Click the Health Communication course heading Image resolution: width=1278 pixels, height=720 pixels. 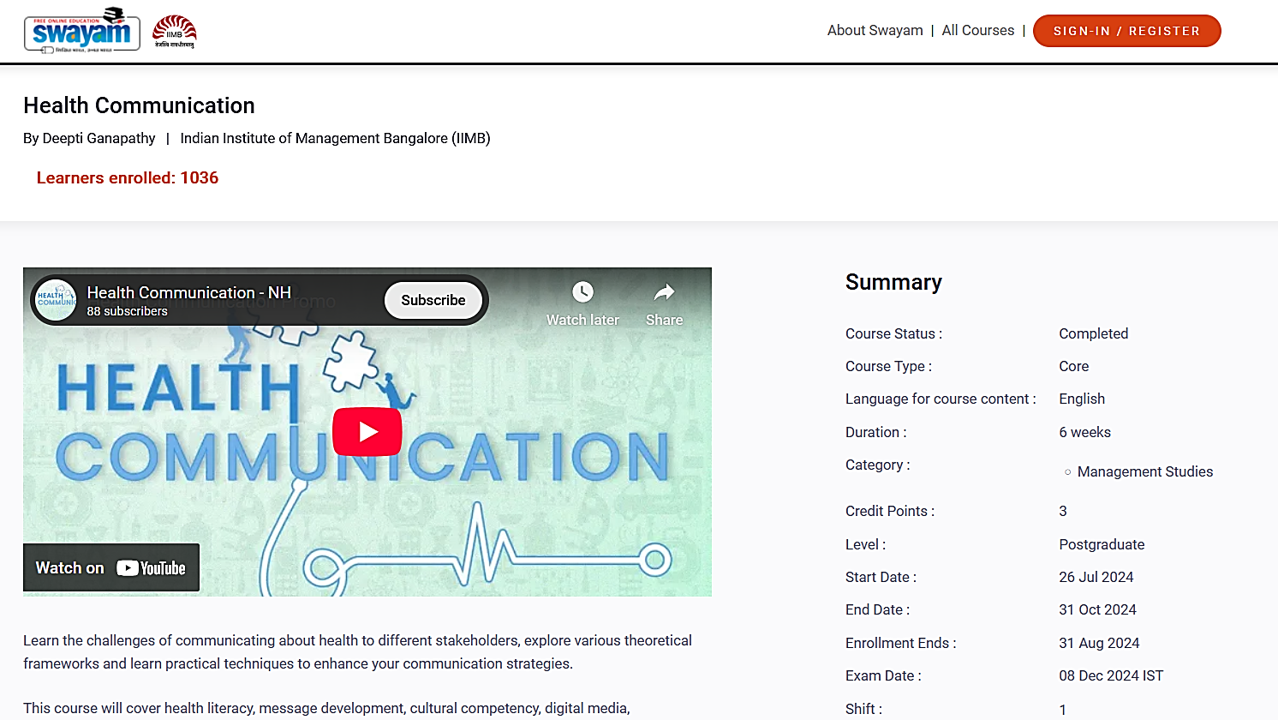(139, 106)
